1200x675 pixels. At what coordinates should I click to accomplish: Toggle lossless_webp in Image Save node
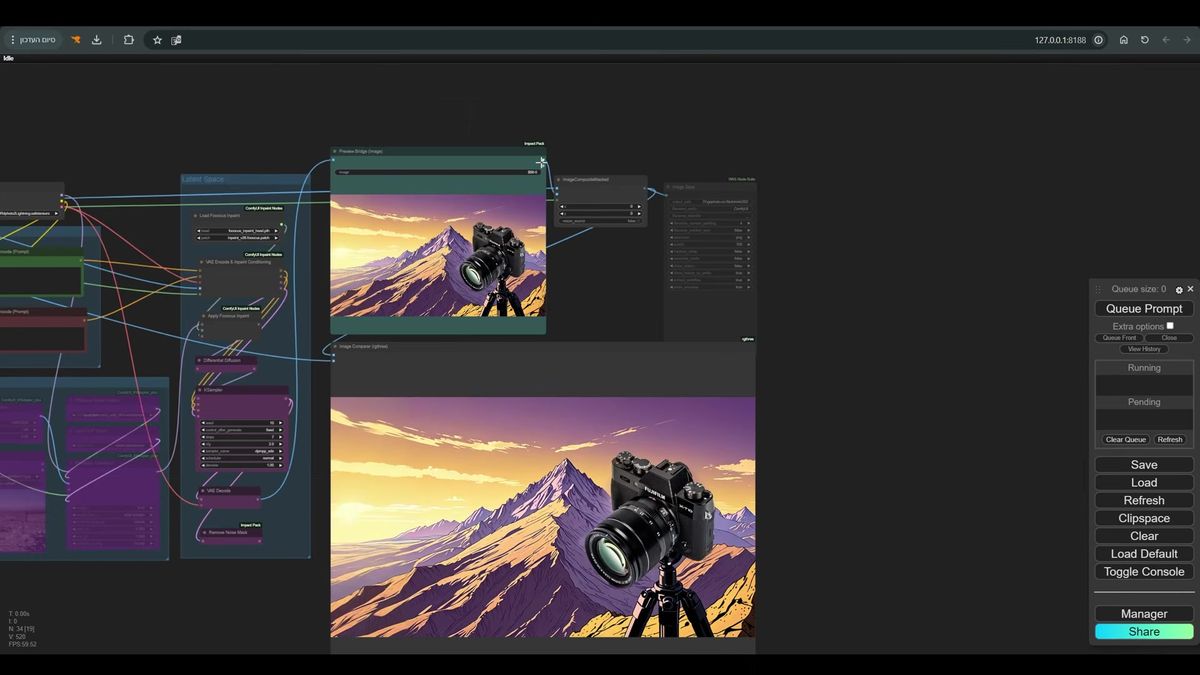click(x=710, y=251)
